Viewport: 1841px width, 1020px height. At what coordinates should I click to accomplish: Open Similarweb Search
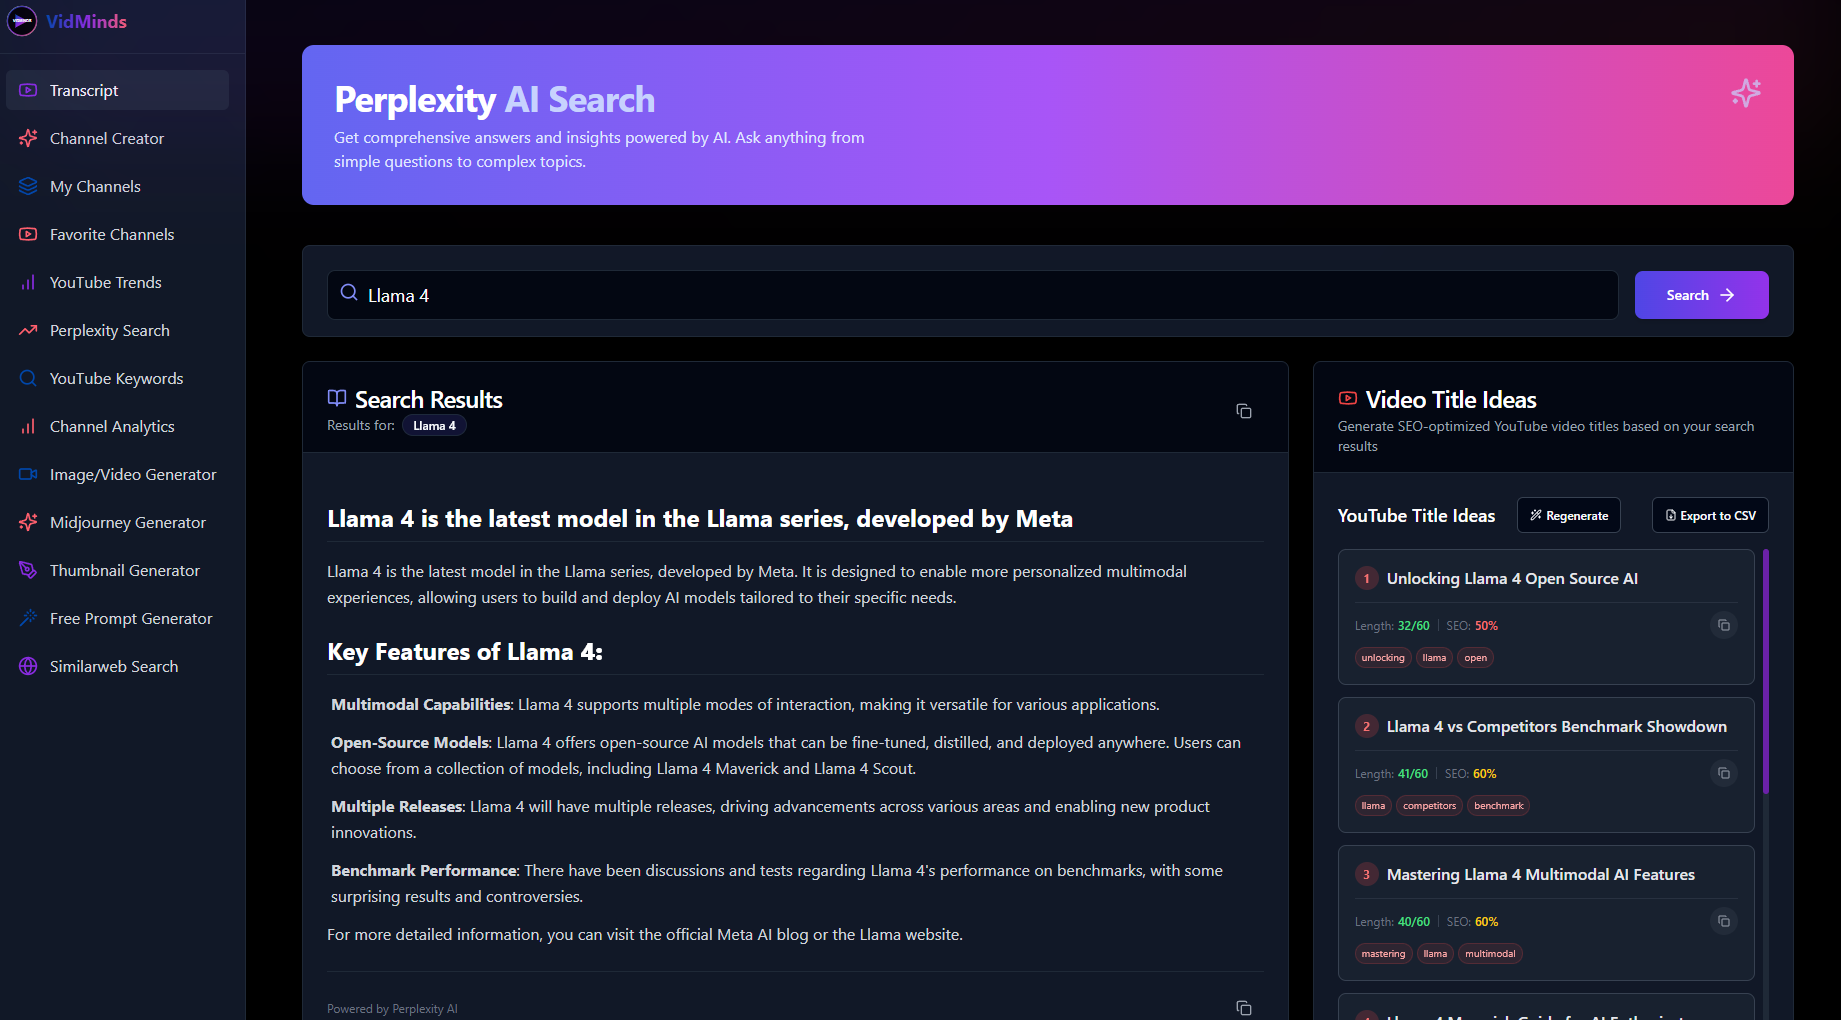(x=117, y=666)
